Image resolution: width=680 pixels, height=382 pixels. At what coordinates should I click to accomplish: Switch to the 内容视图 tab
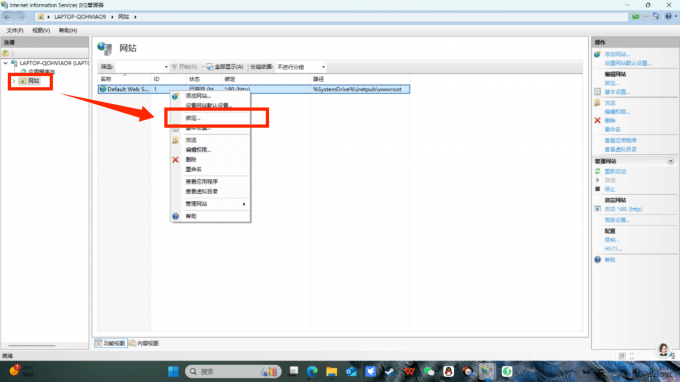click(x=144, y=343)
